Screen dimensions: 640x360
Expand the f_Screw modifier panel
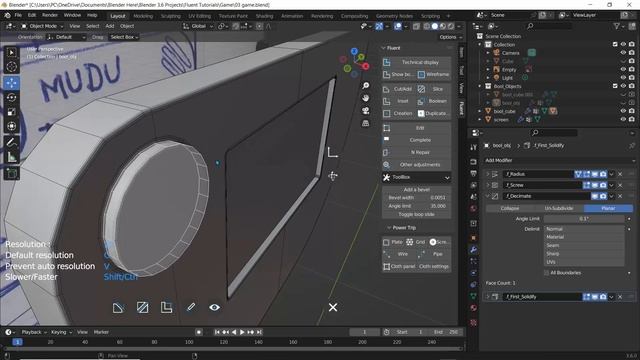click(487, 185)
